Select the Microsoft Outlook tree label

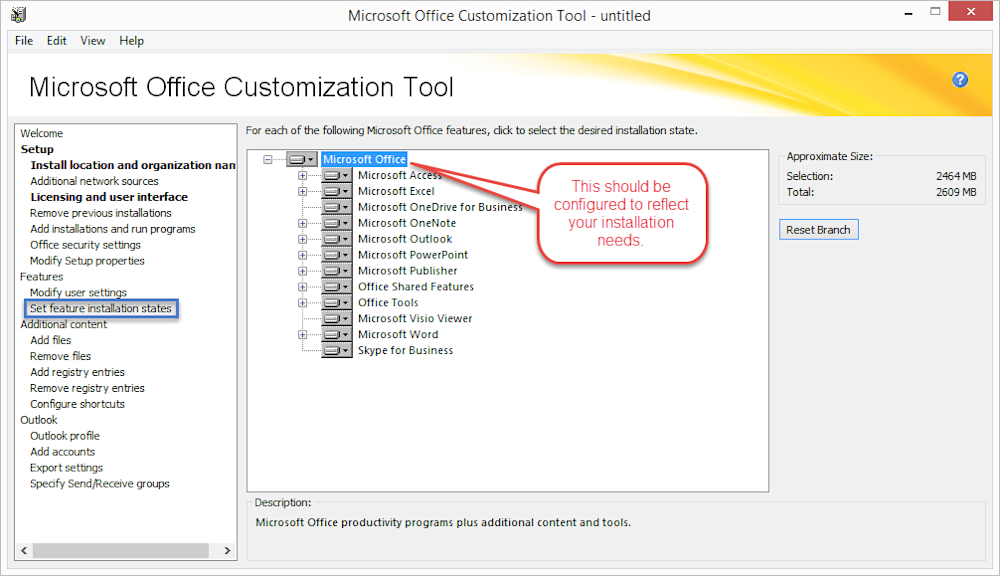click(405, 239)
